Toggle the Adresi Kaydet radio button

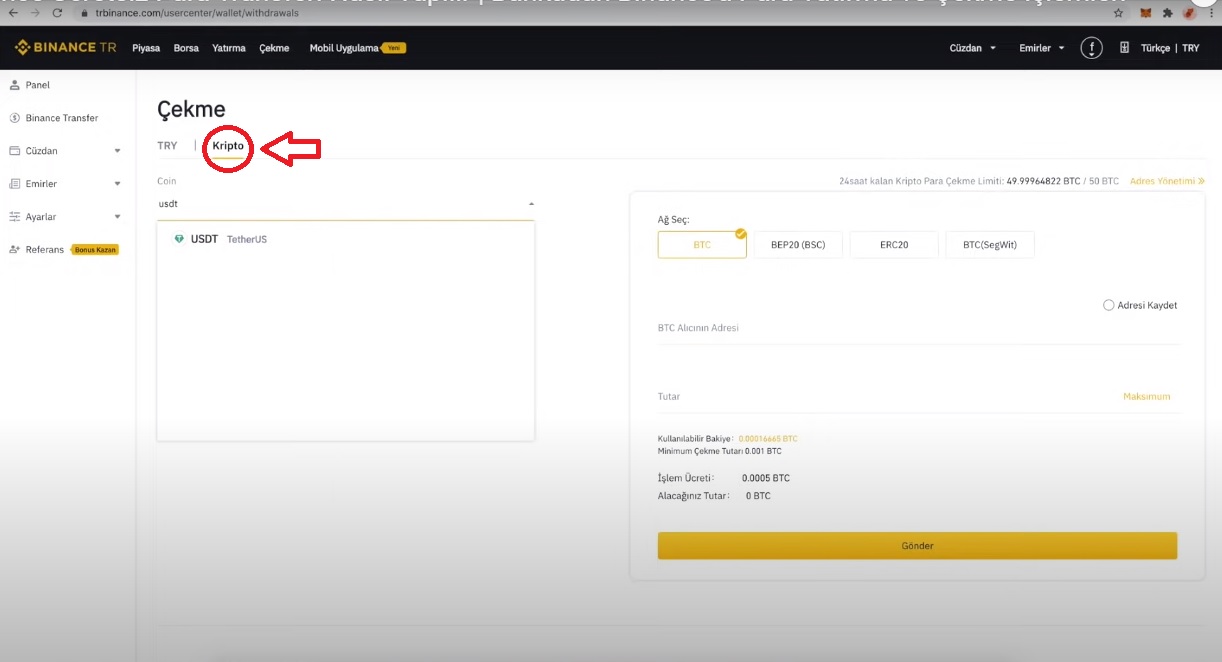tap(1108, 305)
